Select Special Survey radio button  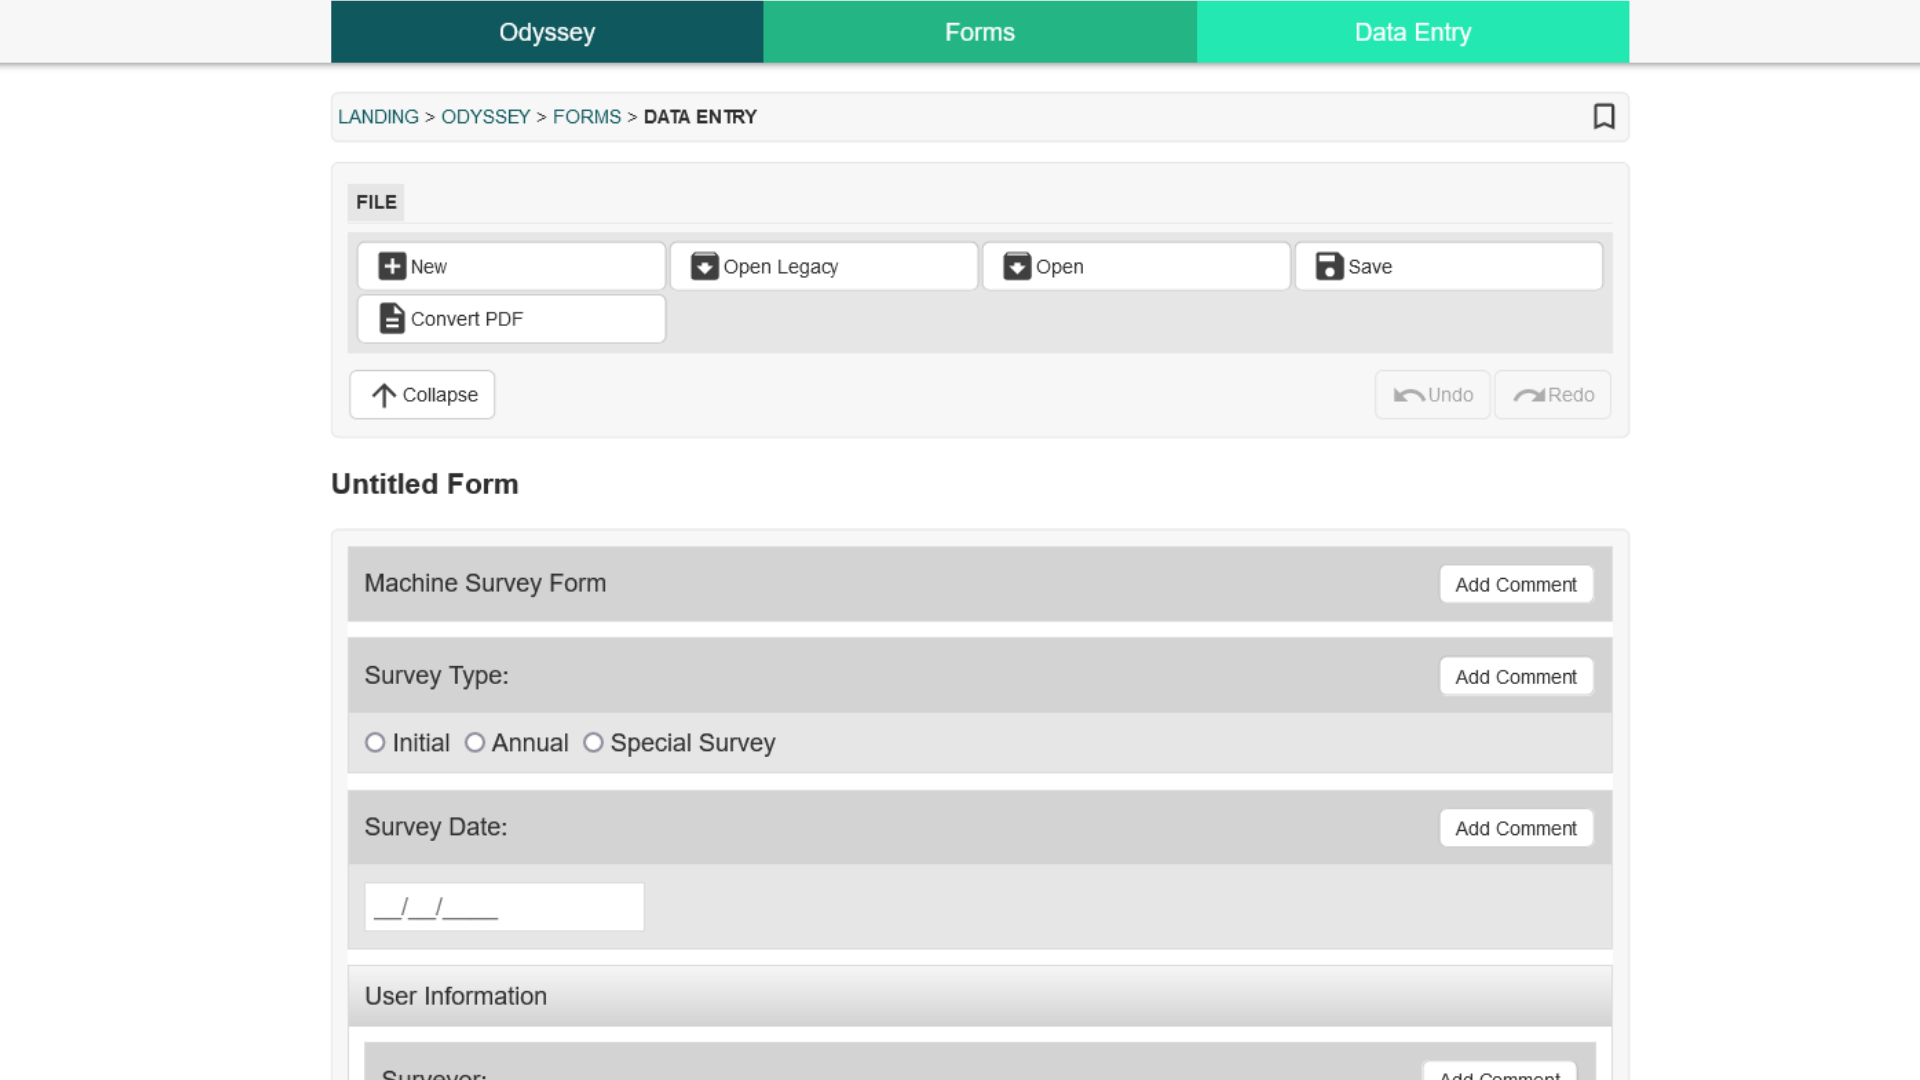coord(592,742)
